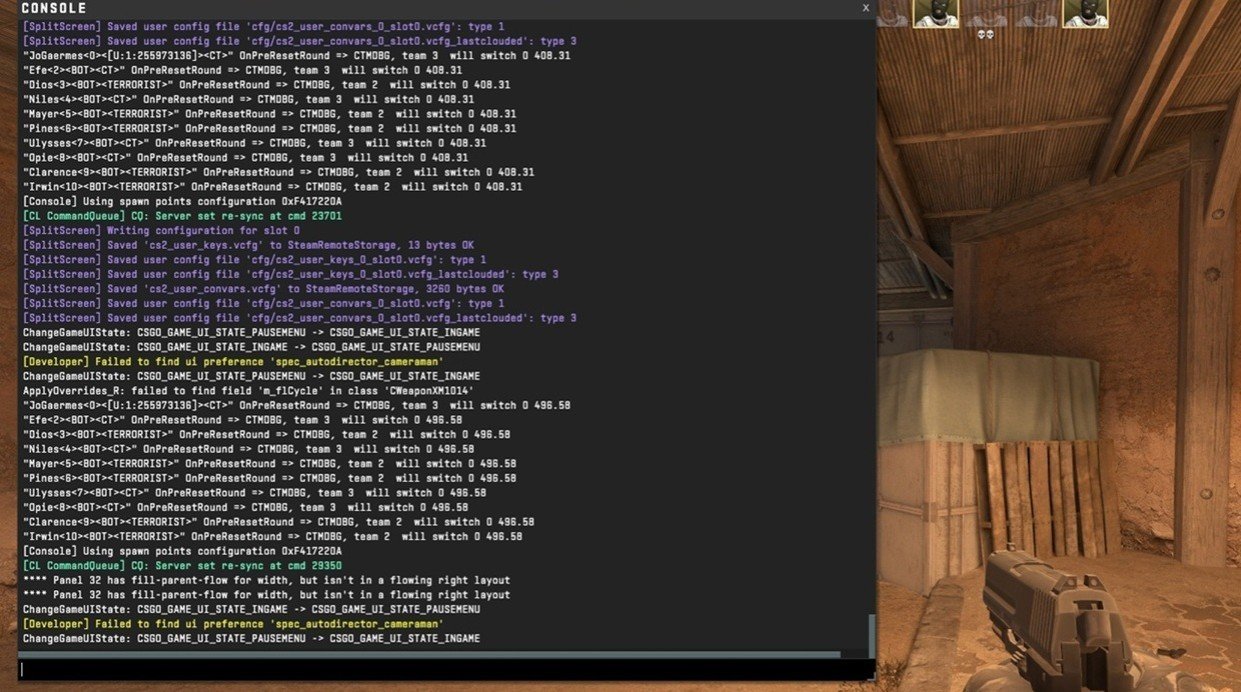Select the left highlighted balaclava player avatar

935,13
